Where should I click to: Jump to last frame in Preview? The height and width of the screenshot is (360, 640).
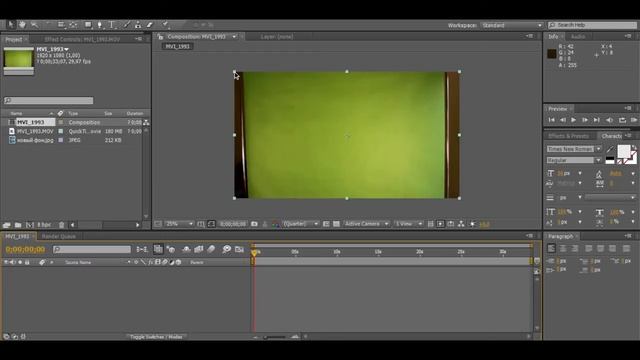[x=596, y=120]
